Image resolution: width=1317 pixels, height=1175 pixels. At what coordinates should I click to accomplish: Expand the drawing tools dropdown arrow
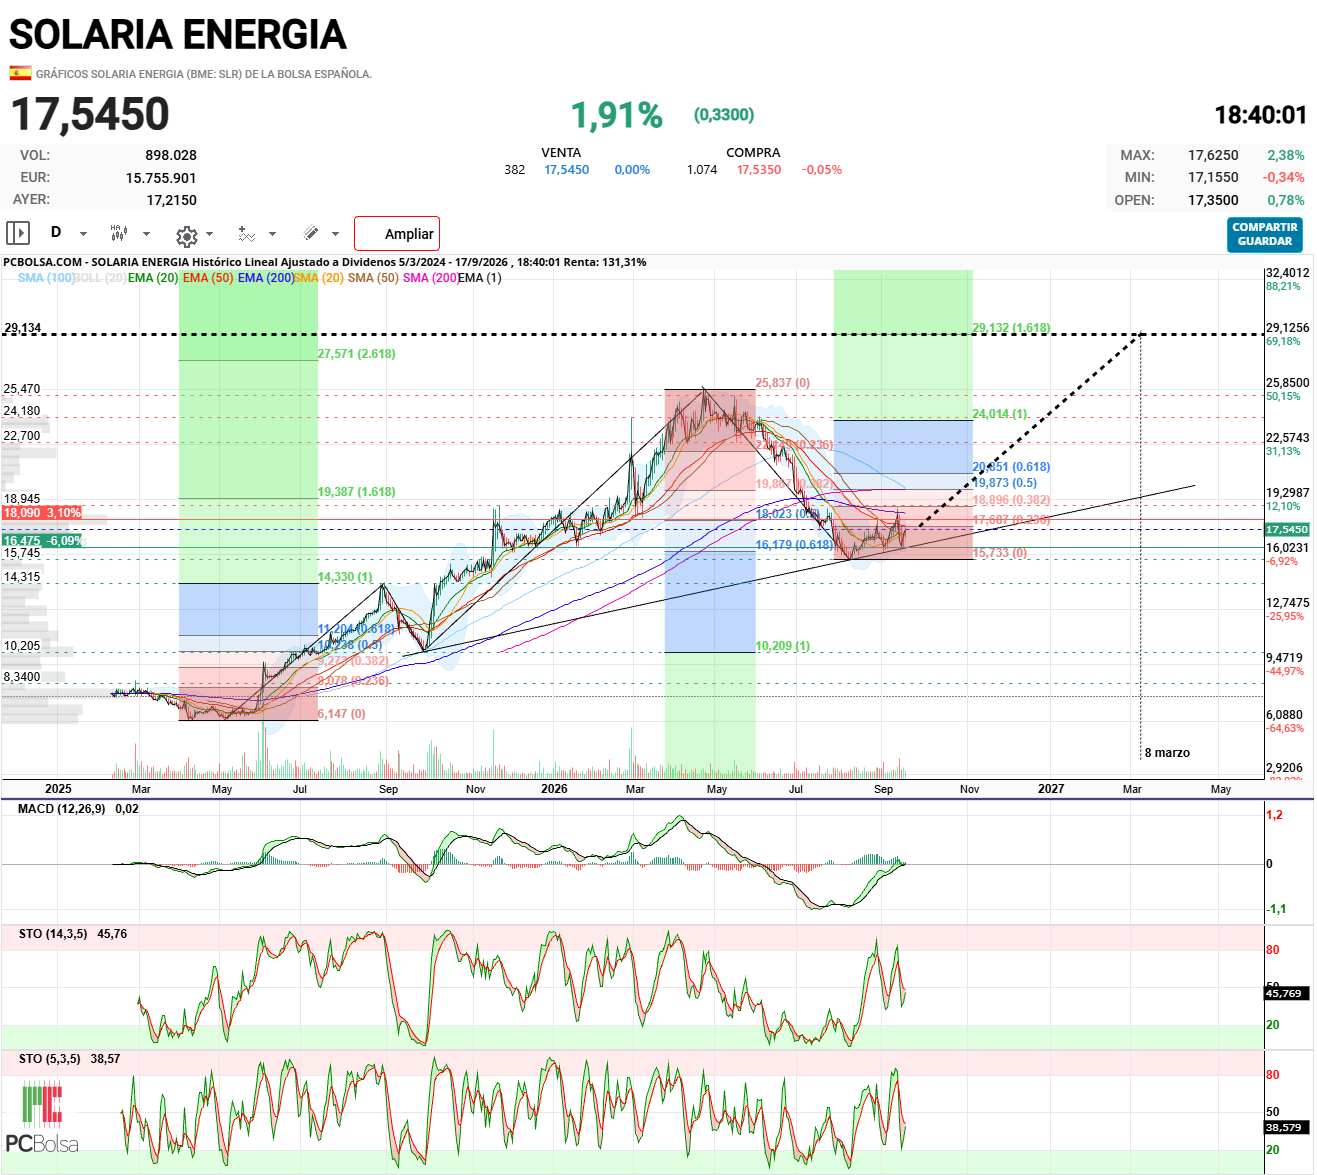point(335,234)
